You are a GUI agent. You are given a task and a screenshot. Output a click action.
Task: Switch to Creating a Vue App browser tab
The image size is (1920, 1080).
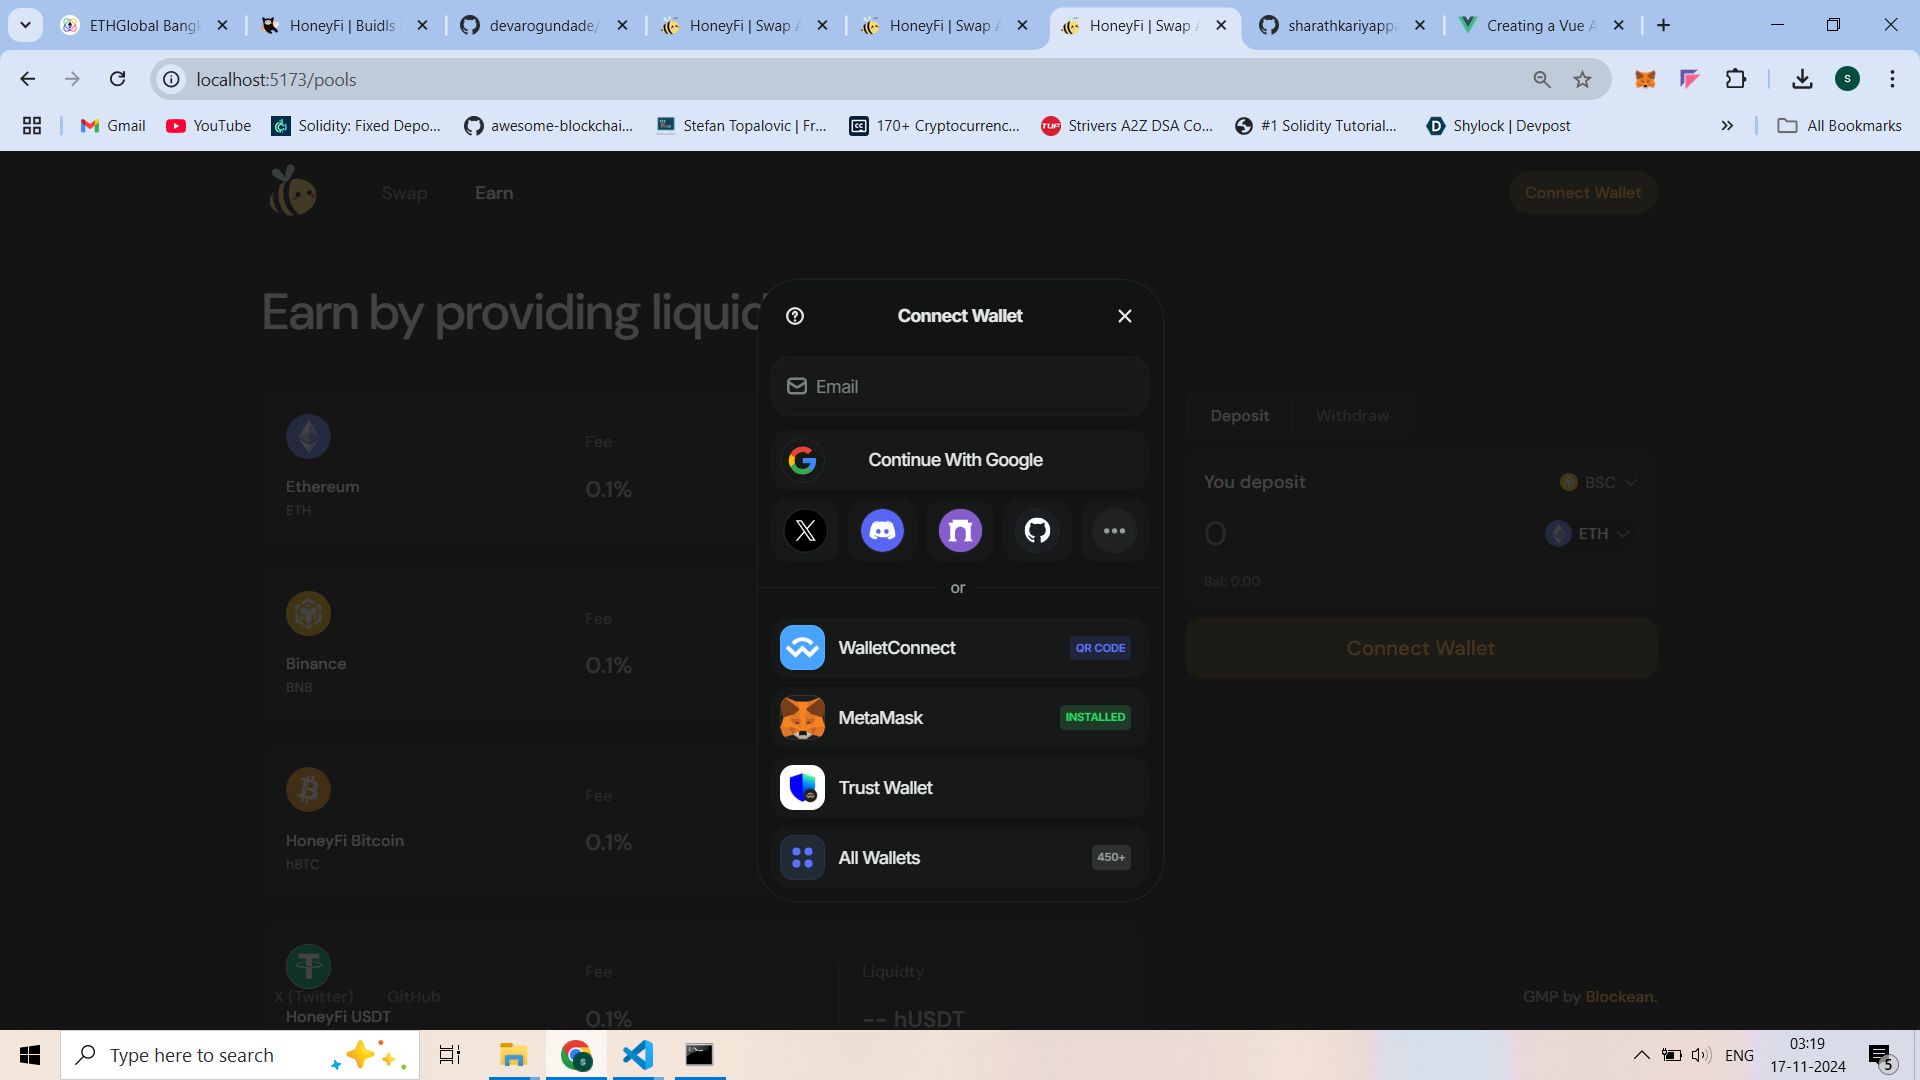click(1541, 25)
